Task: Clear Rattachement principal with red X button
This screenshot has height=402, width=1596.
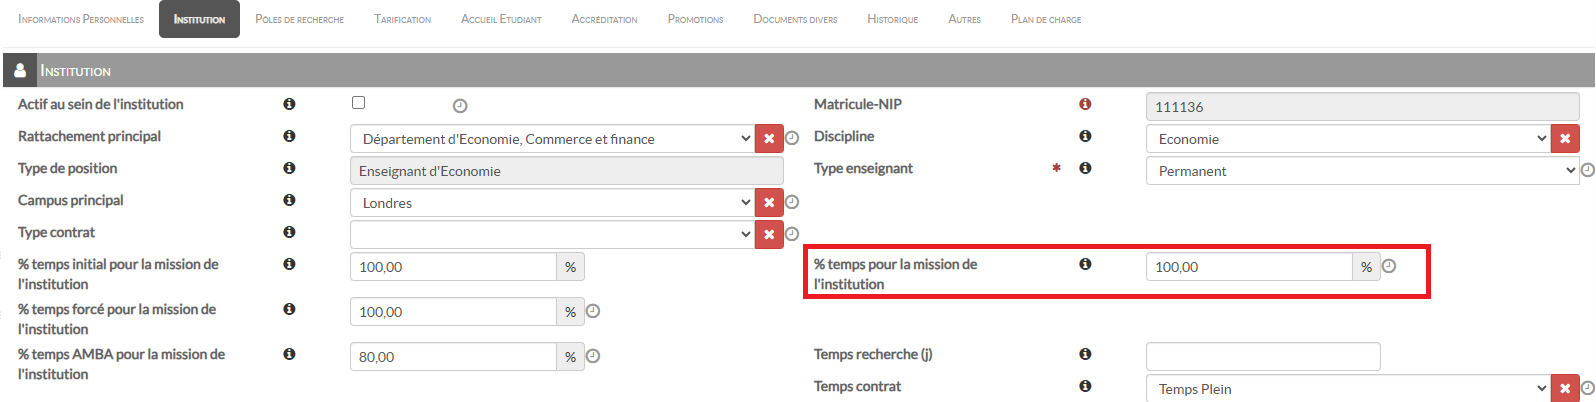Action: coord(769,139)
